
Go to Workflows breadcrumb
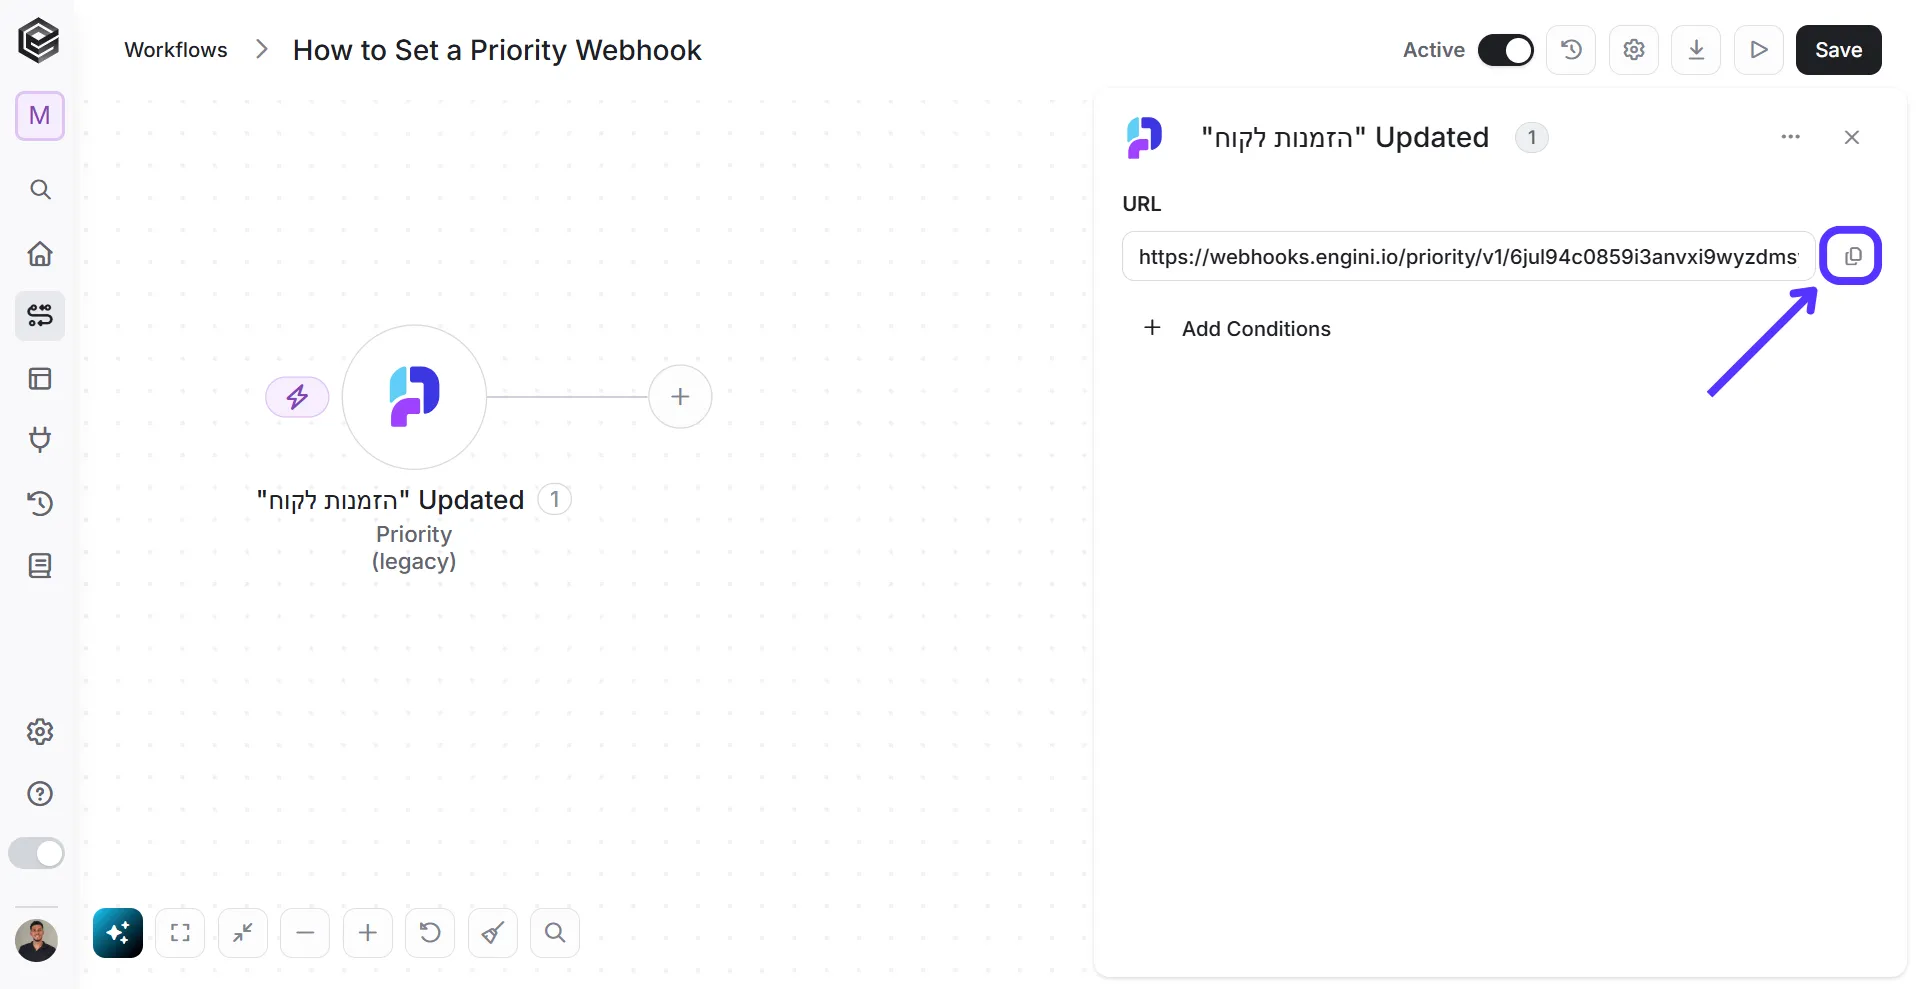coord(176,50)
